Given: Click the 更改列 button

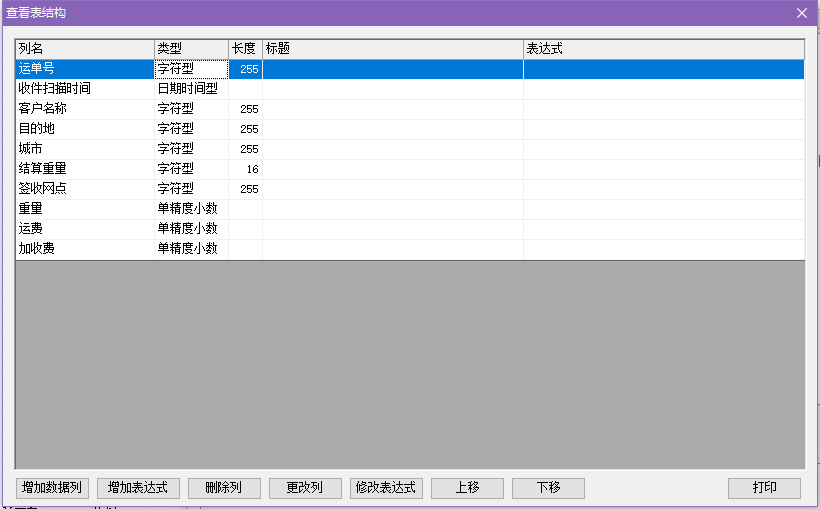Looking at the screenshot, I should [x=305, y=488].
